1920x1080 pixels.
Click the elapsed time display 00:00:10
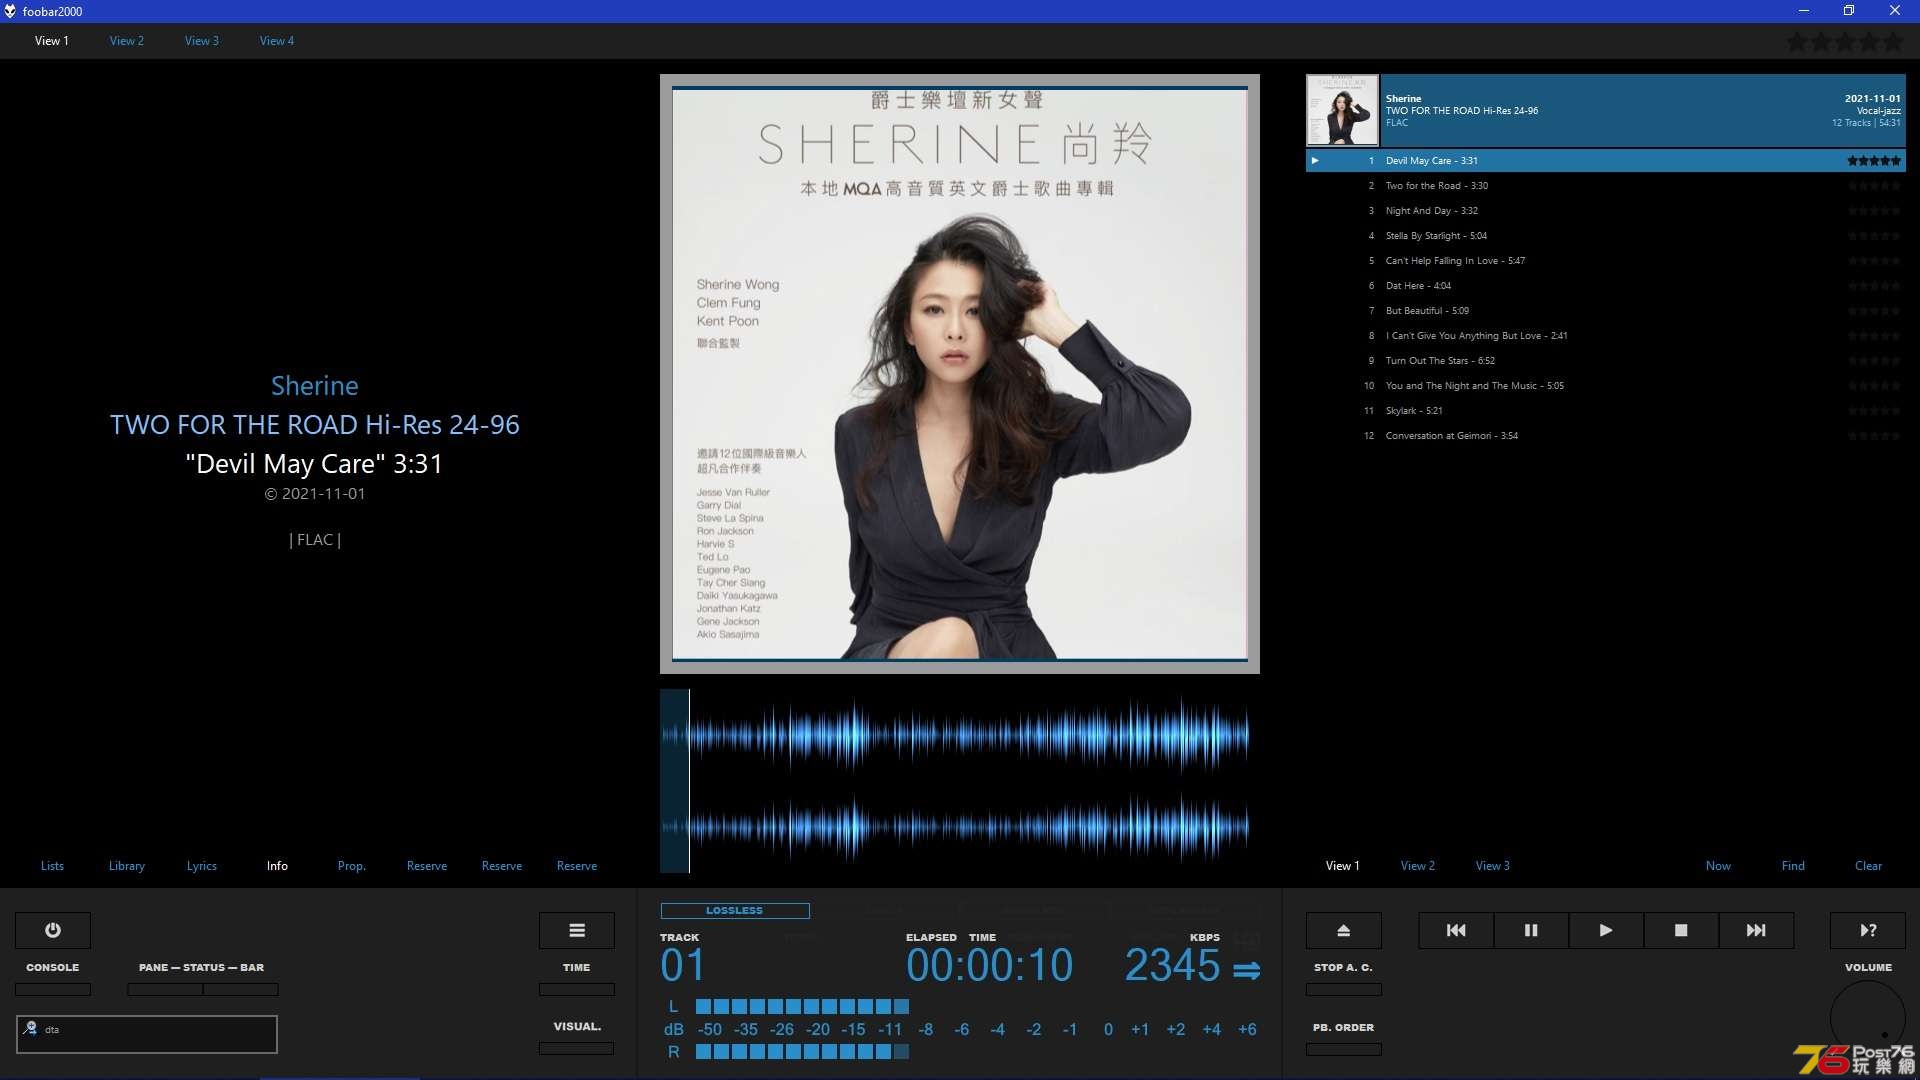click(989, 965)
